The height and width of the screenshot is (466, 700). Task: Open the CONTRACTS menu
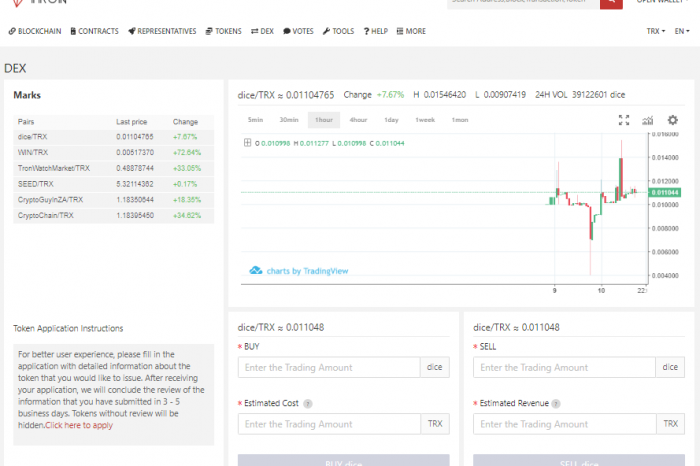click(94, 31)
